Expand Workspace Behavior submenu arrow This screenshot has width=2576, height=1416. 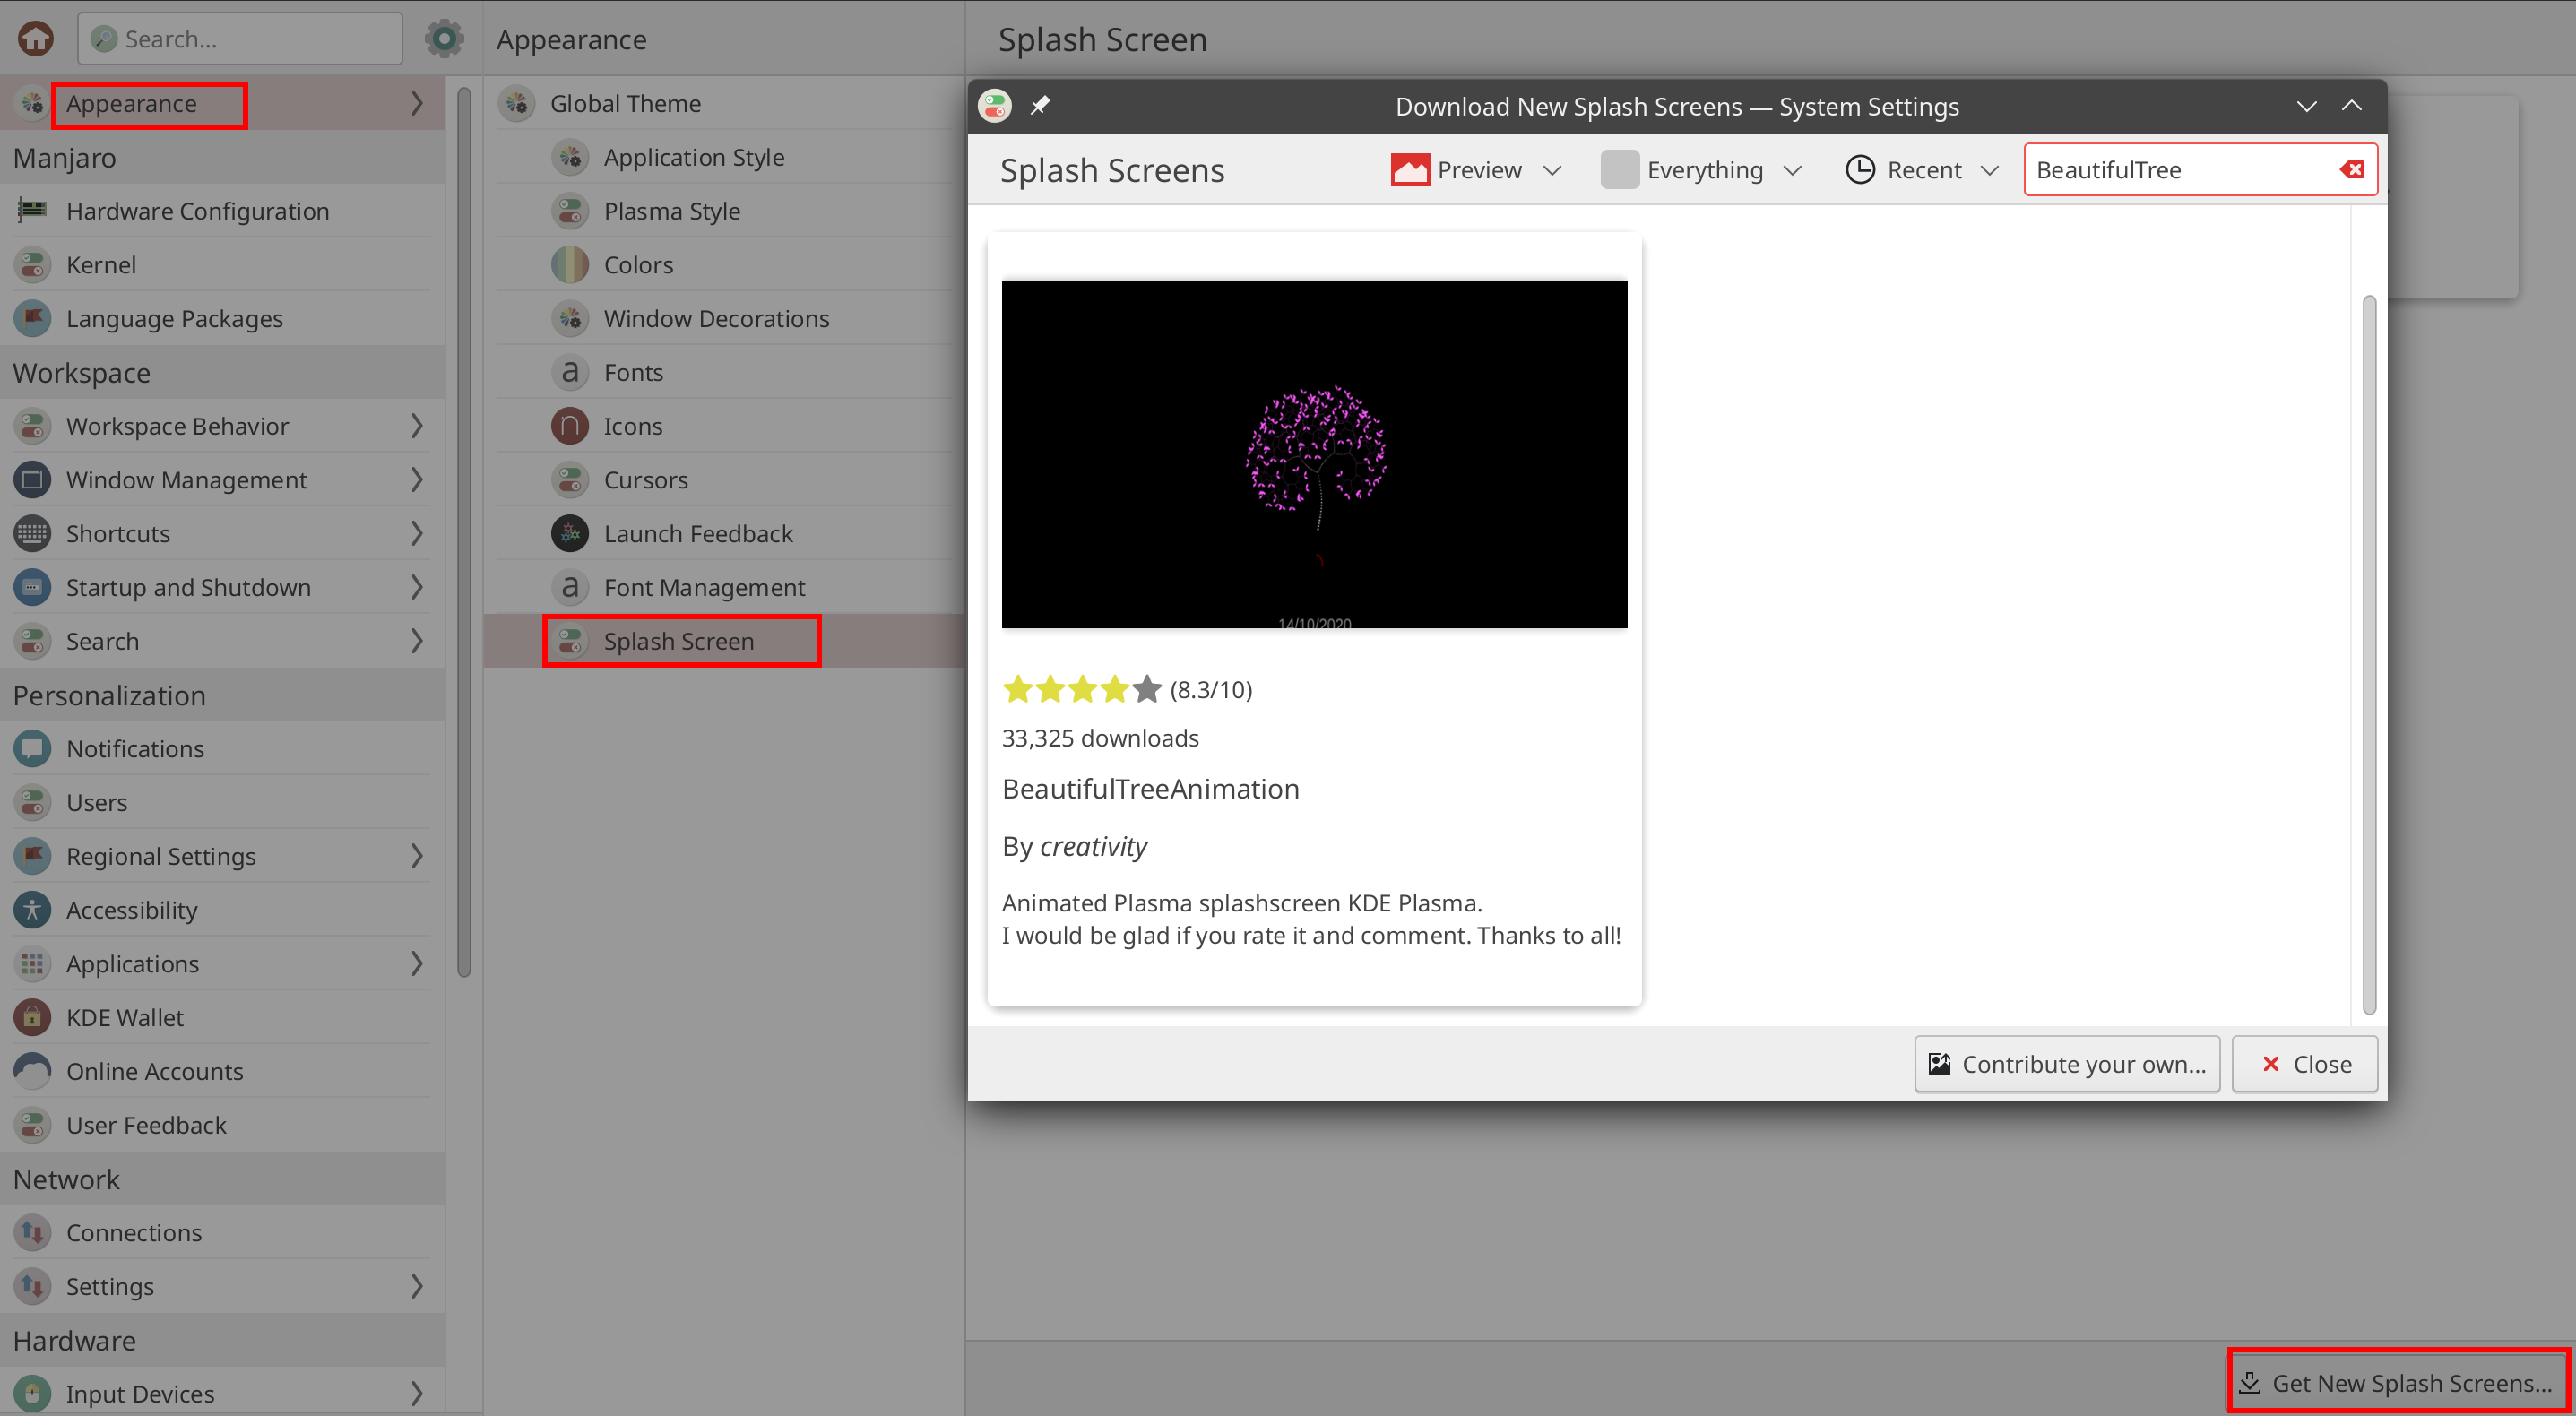[417, 426]
